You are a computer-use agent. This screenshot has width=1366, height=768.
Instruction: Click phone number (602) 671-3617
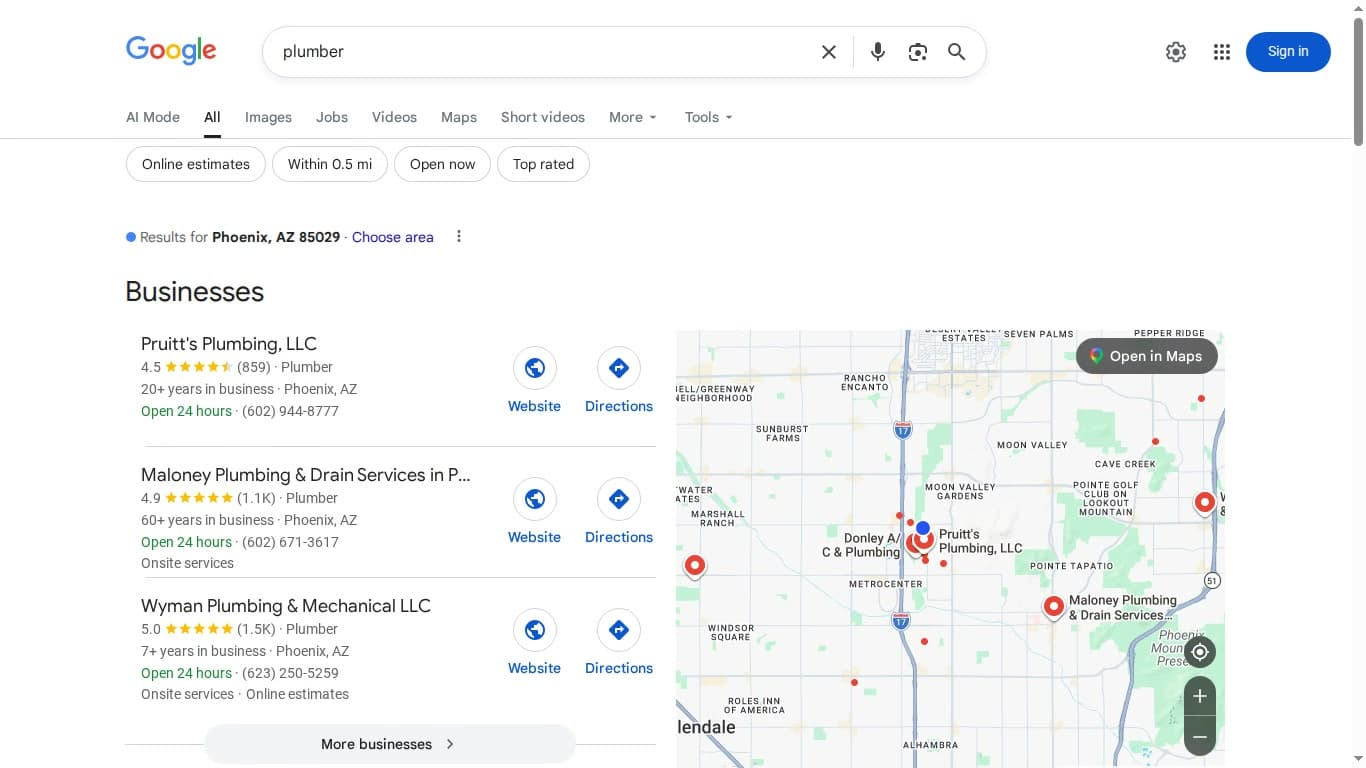tap(291, 542)
